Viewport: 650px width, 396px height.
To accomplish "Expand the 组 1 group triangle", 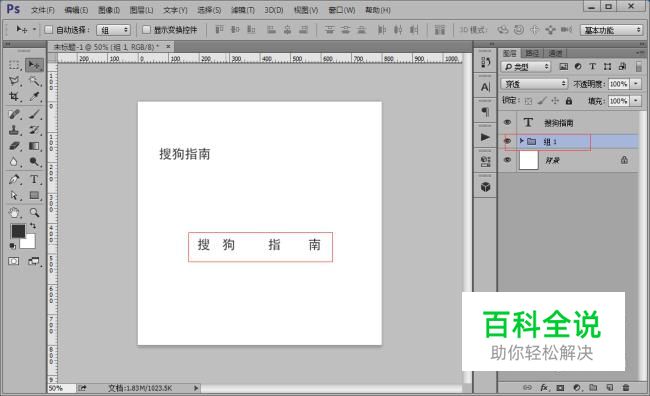I will click(x=521, y=141).
